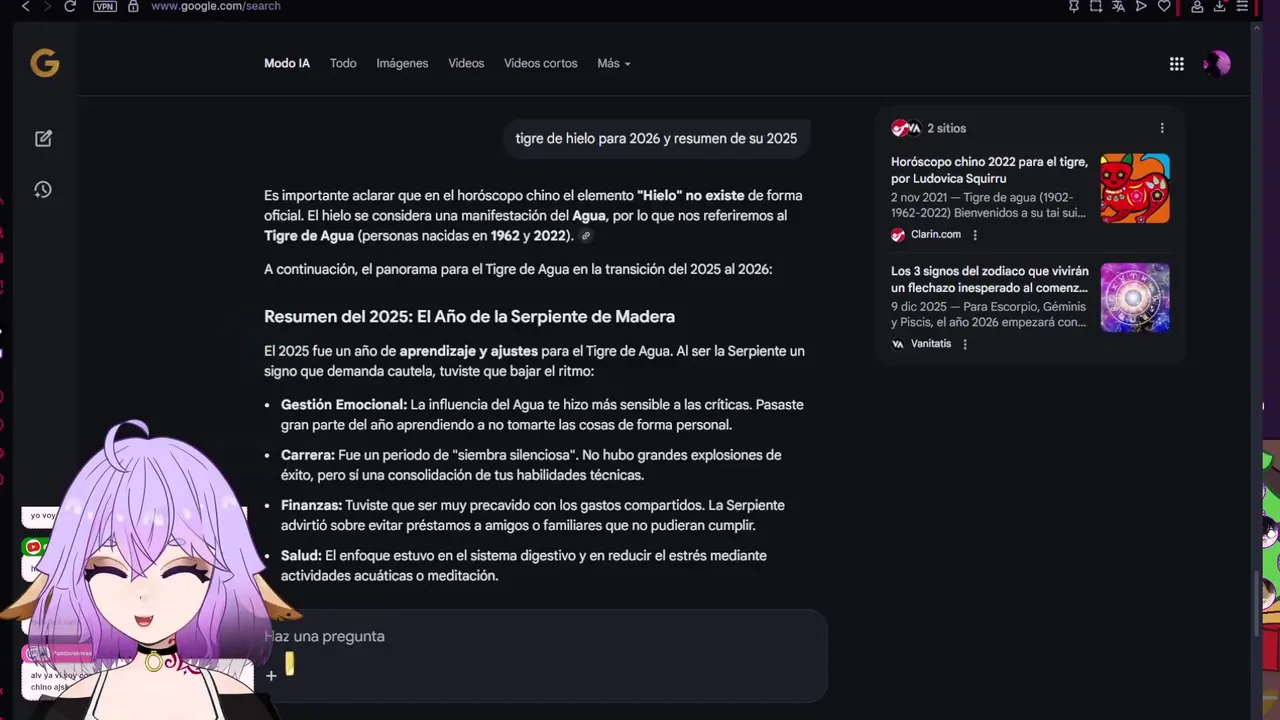Open the AI mode history icon
1280x720 pixels.
pyautogui.click(x=43, y=190)
